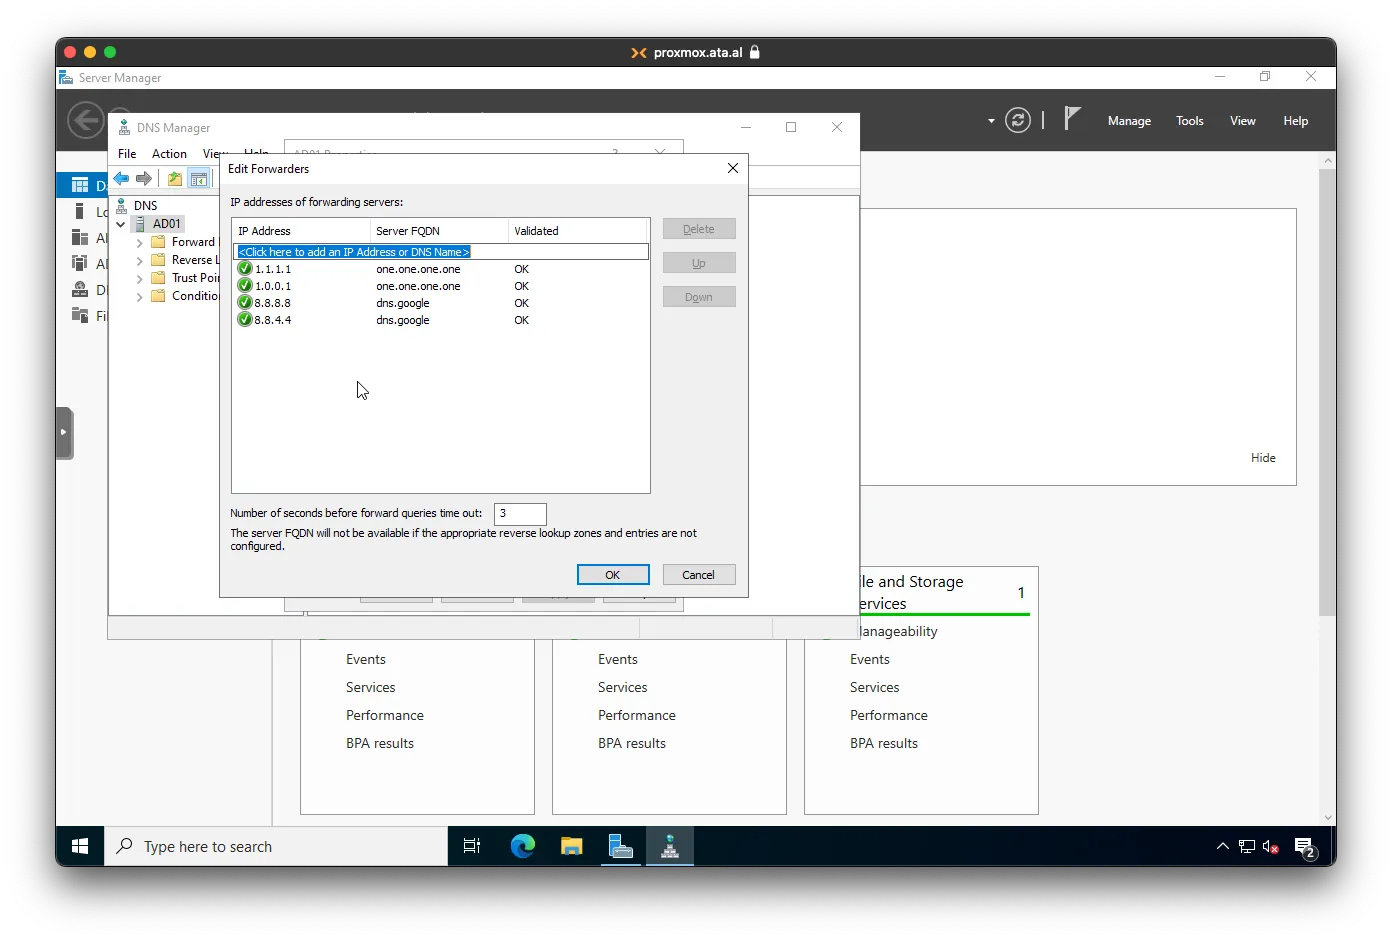
Task: Click the forward arrow in DNS Manager toolbar
Action: (144, 178)
